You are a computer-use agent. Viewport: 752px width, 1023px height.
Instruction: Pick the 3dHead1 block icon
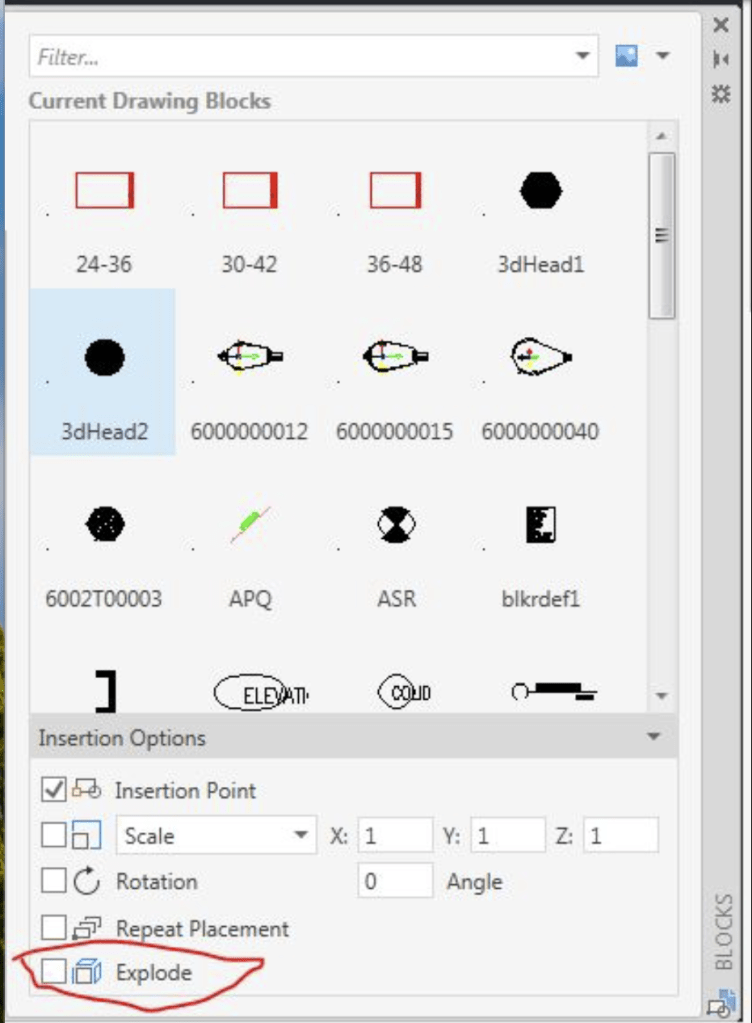pyautogui.click(x=541, y=191)
